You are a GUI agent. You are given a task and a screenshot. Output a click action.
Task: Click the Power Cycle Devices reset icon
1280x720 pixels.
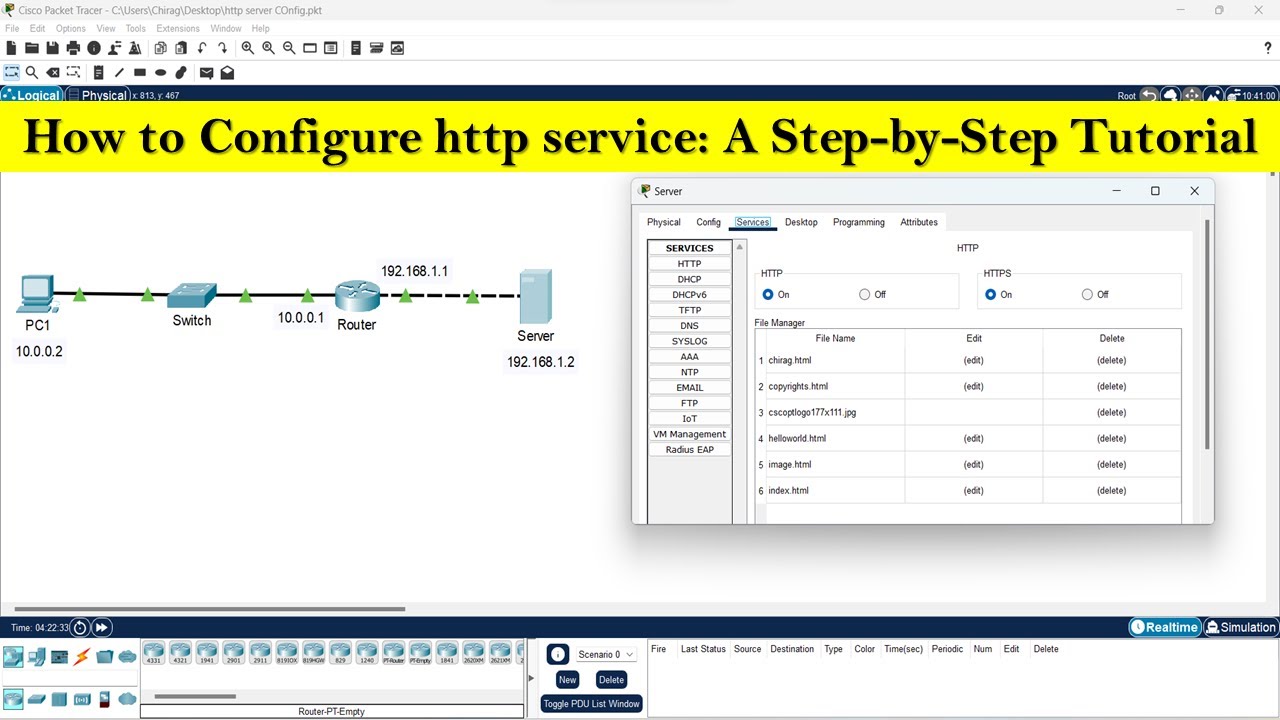[80, 628]
